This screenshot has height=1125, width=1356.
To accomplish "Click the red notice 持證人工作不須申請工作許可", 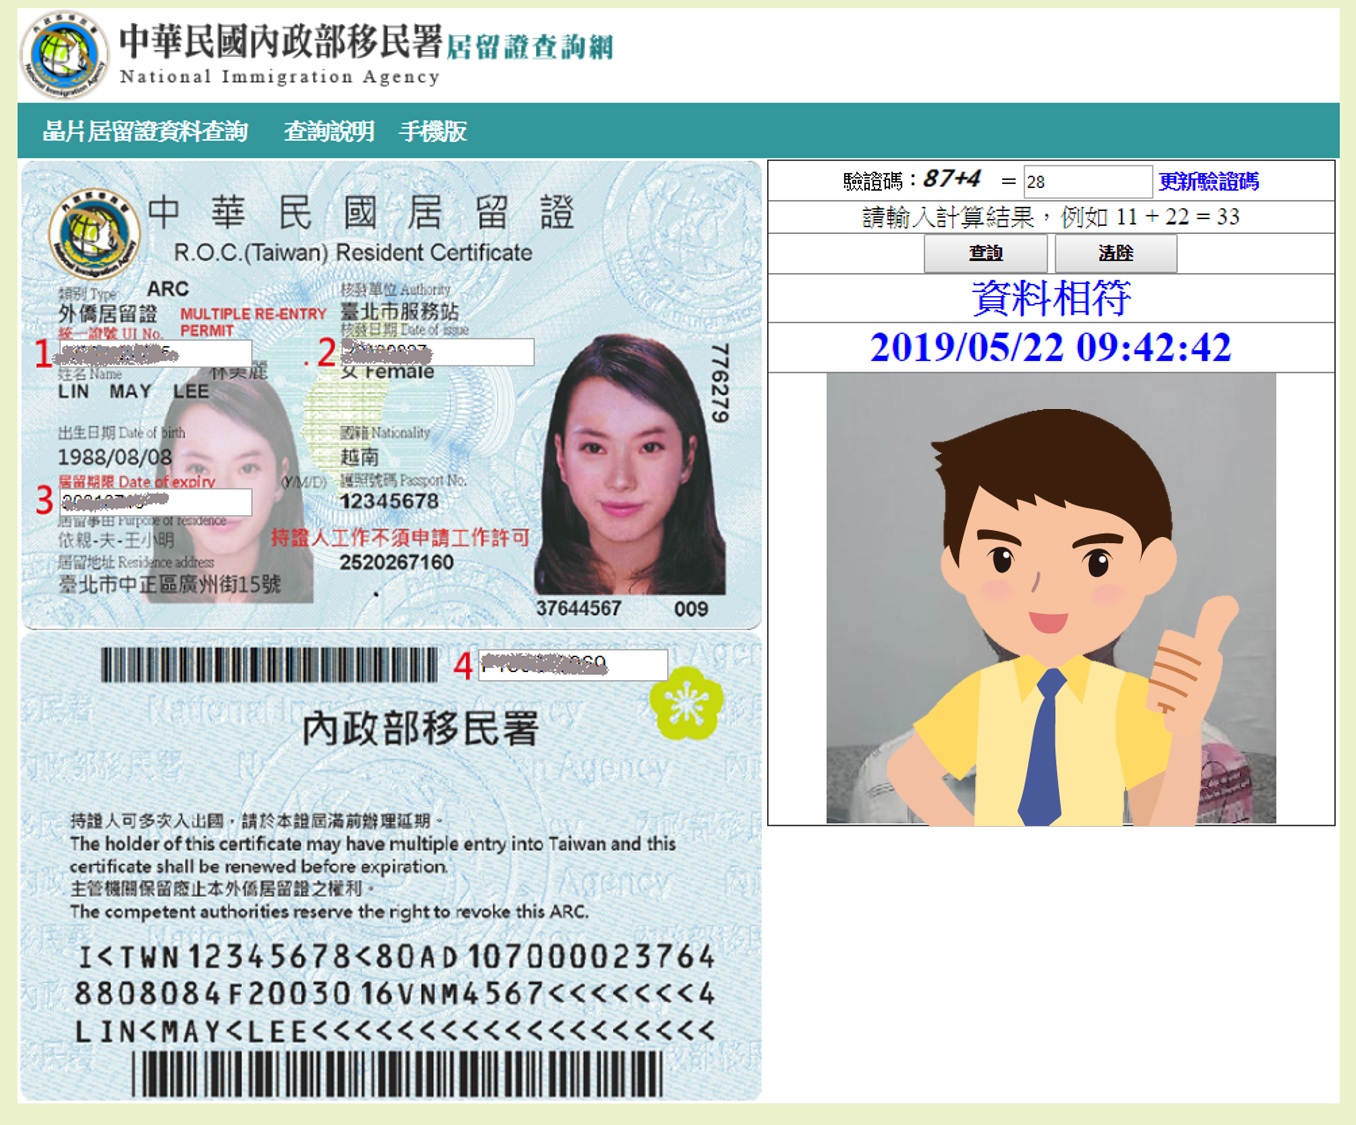I will 400,538.
